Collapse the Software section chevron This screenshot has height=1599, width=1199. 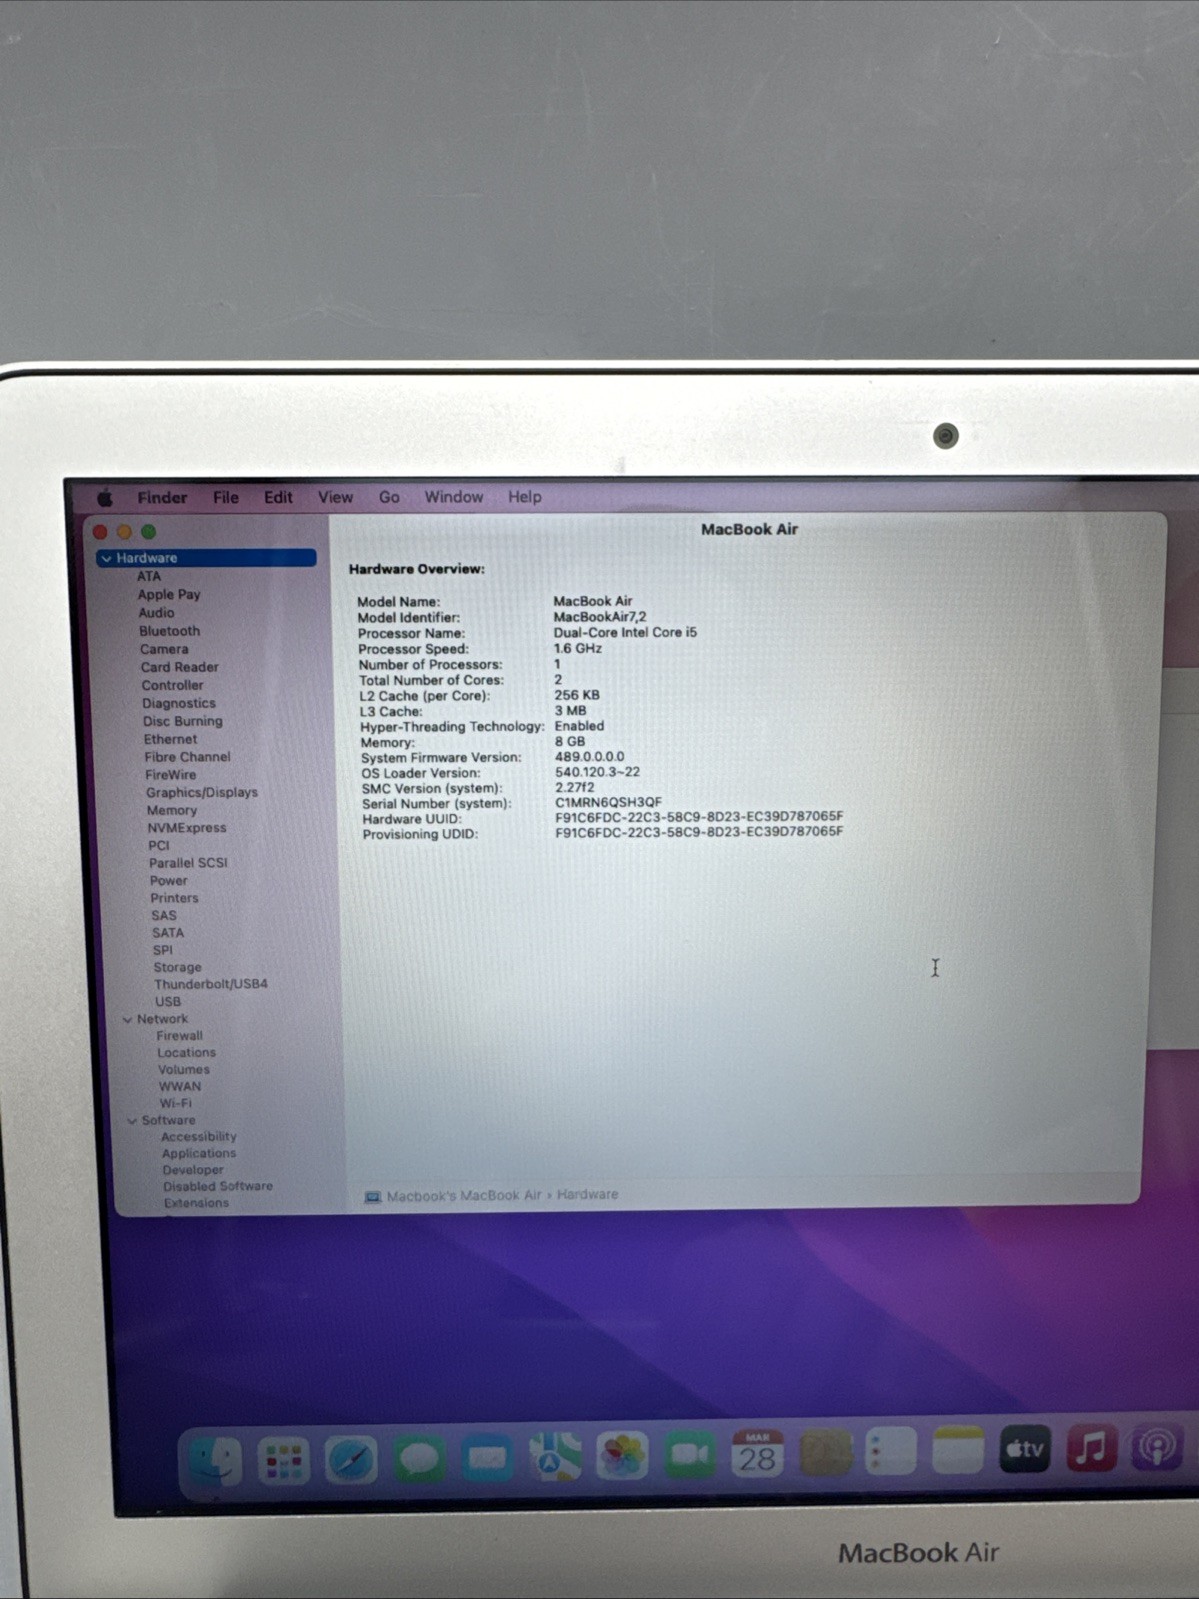coord(132,1121)
